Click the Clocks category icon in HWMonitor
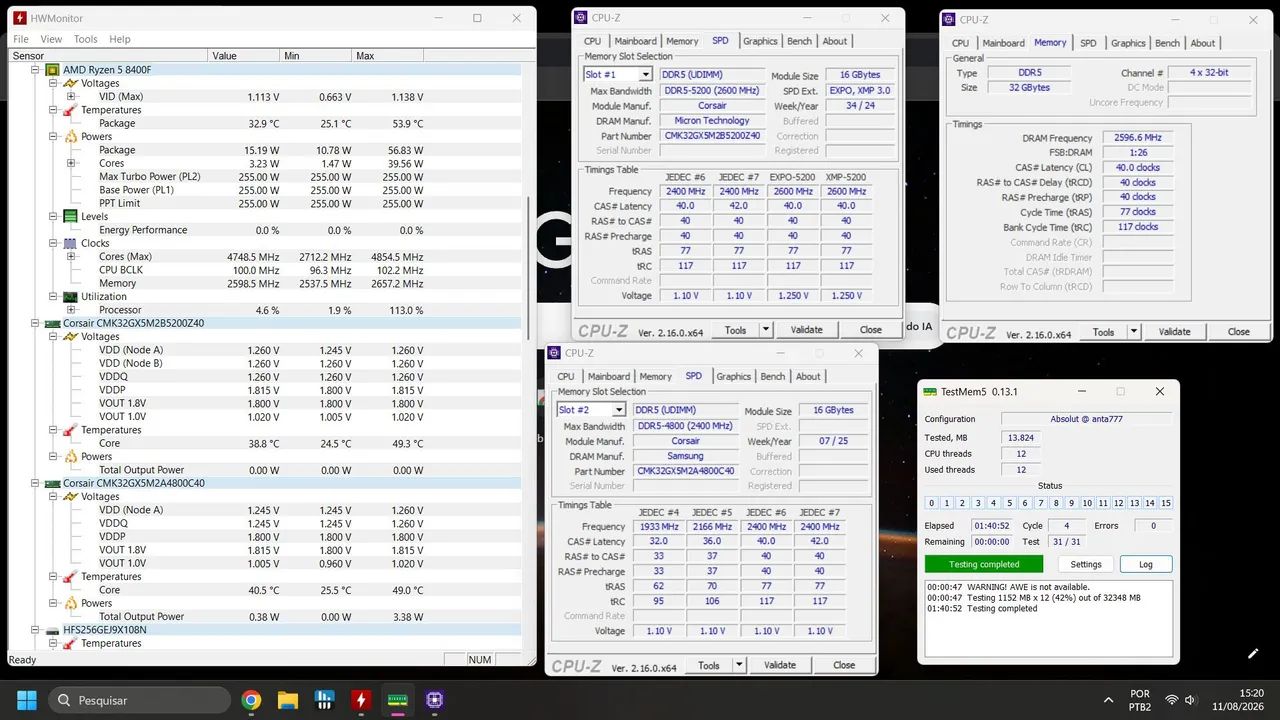The width and height of the screenshot is (1280, 720). [70, 243]
